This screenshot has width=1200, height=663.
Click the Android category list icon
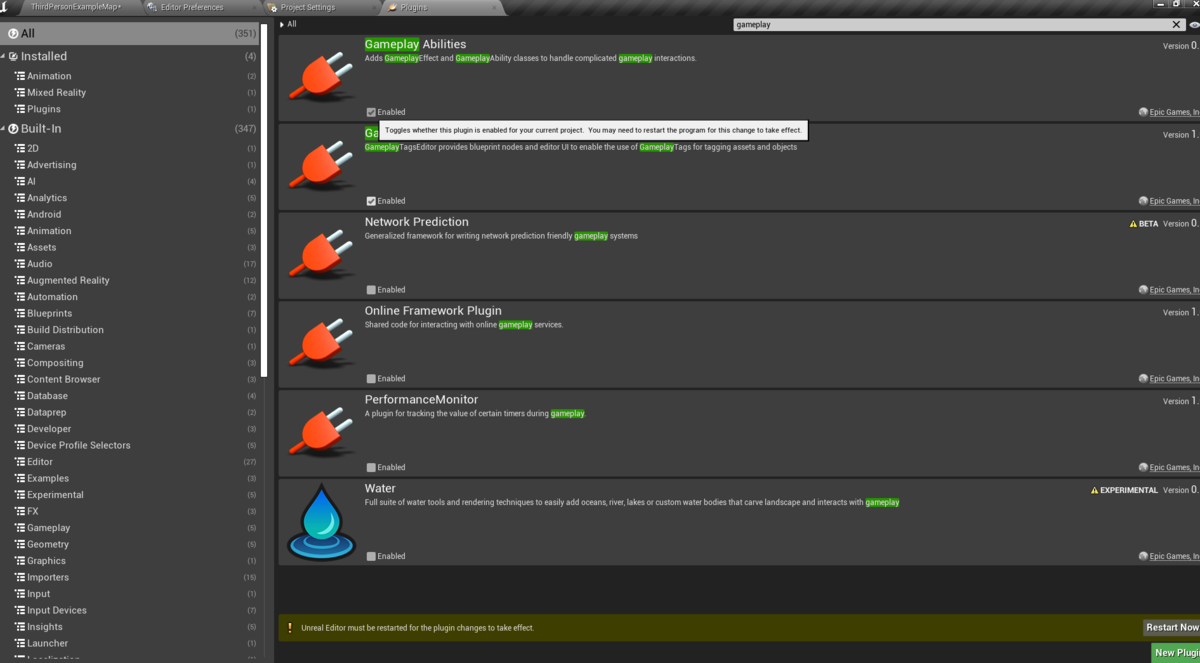click(x=20, y=214)
